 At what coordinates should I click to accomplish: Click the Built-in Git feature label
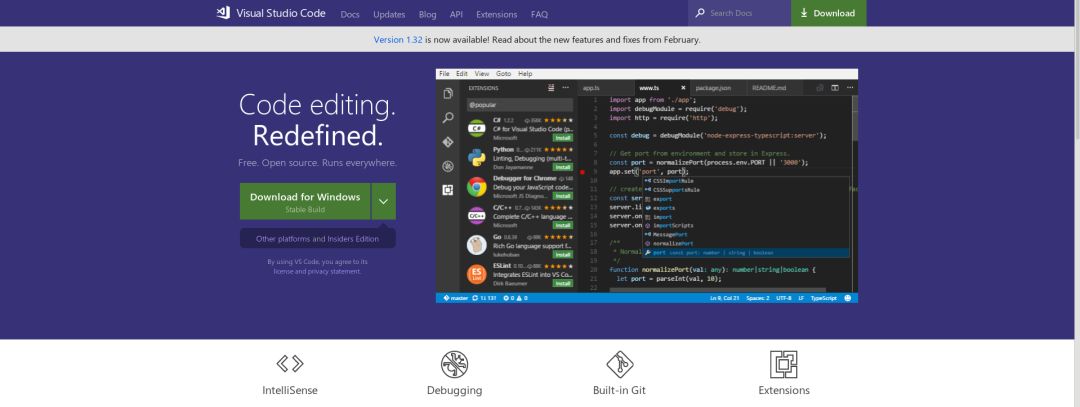pos(619,390)
